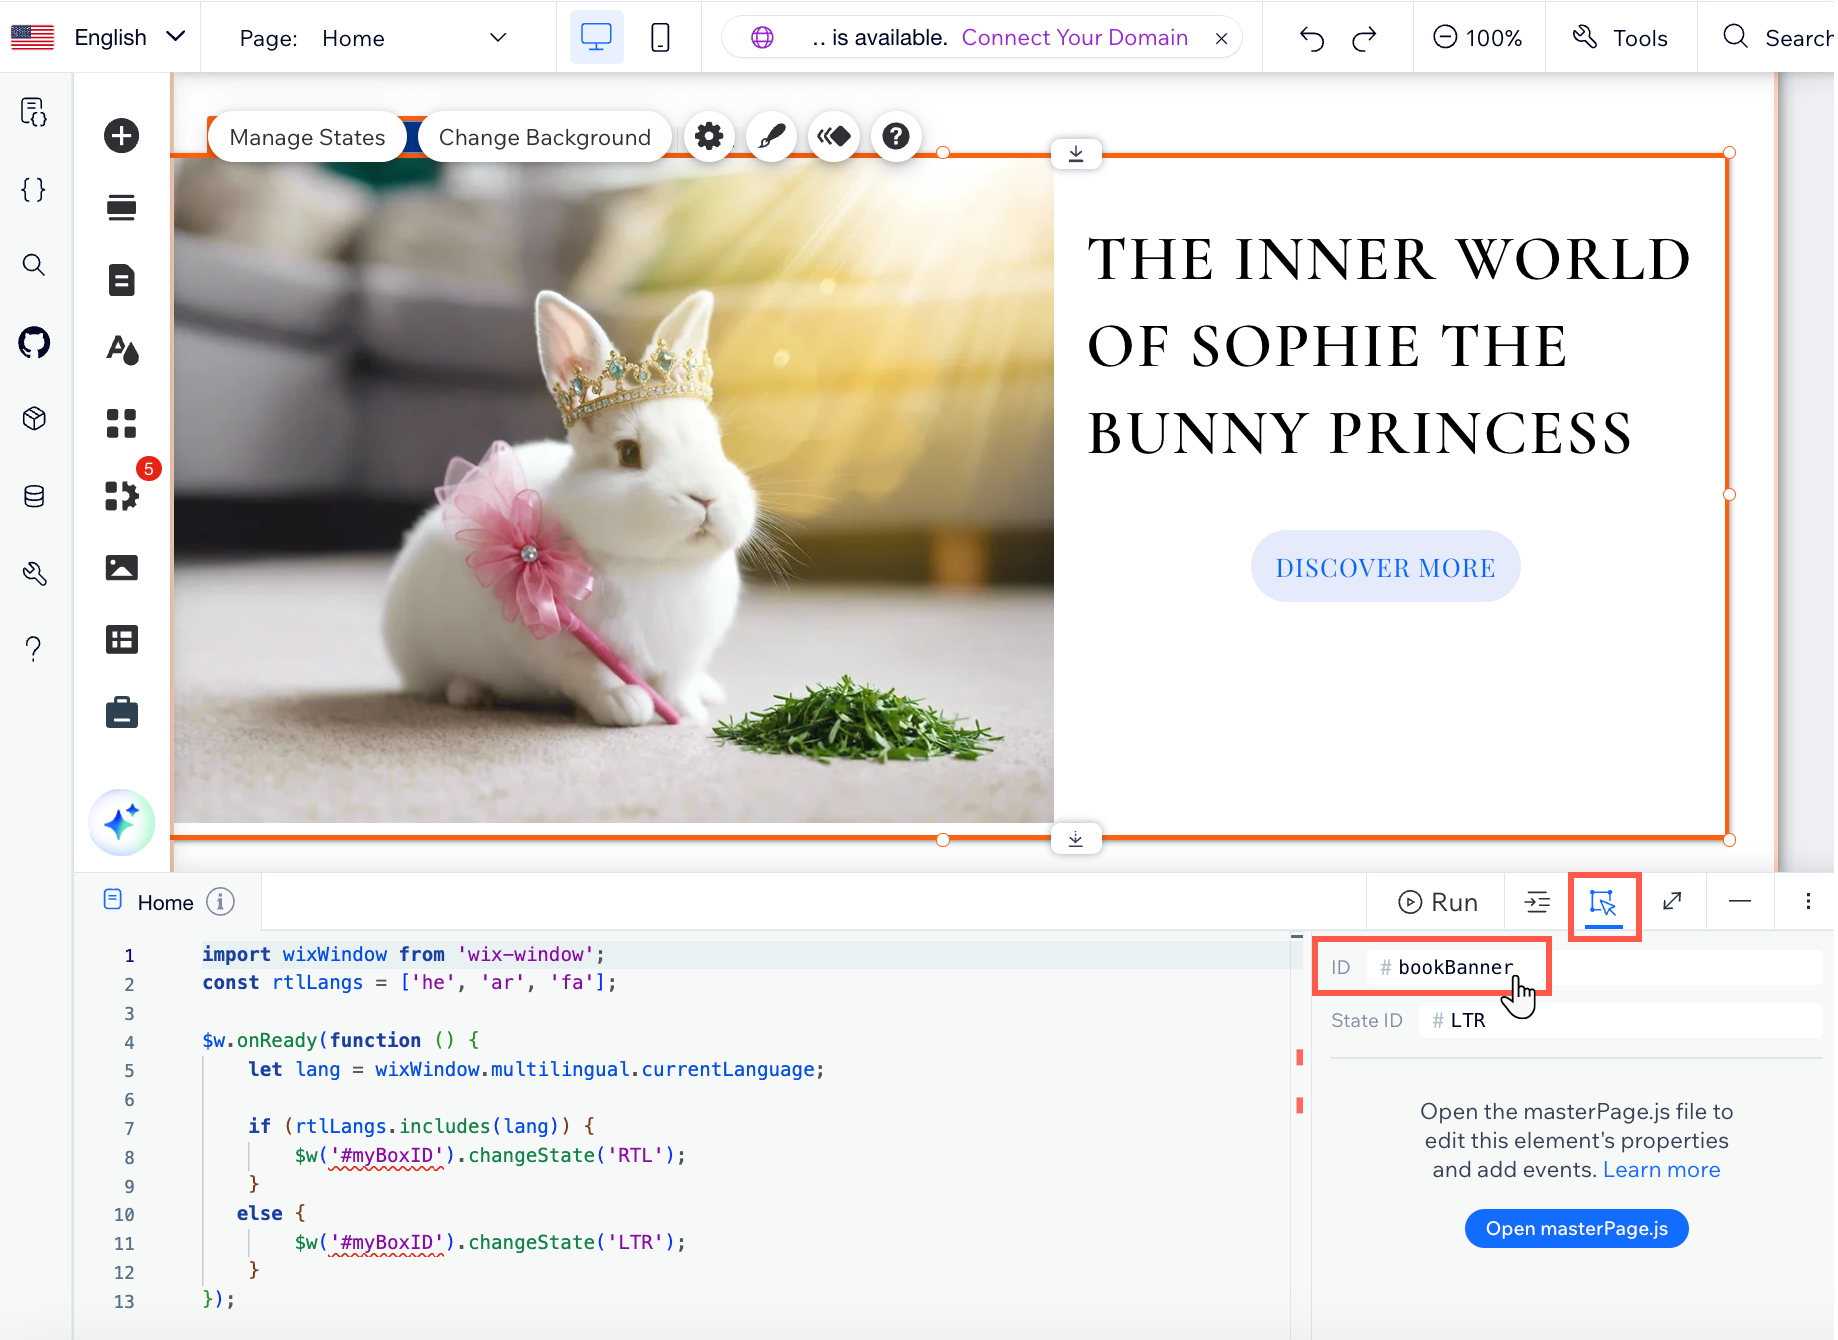Open the banner settings gear icon
This screenshot has height=1340, width=1838.
(x=709, y=136)
